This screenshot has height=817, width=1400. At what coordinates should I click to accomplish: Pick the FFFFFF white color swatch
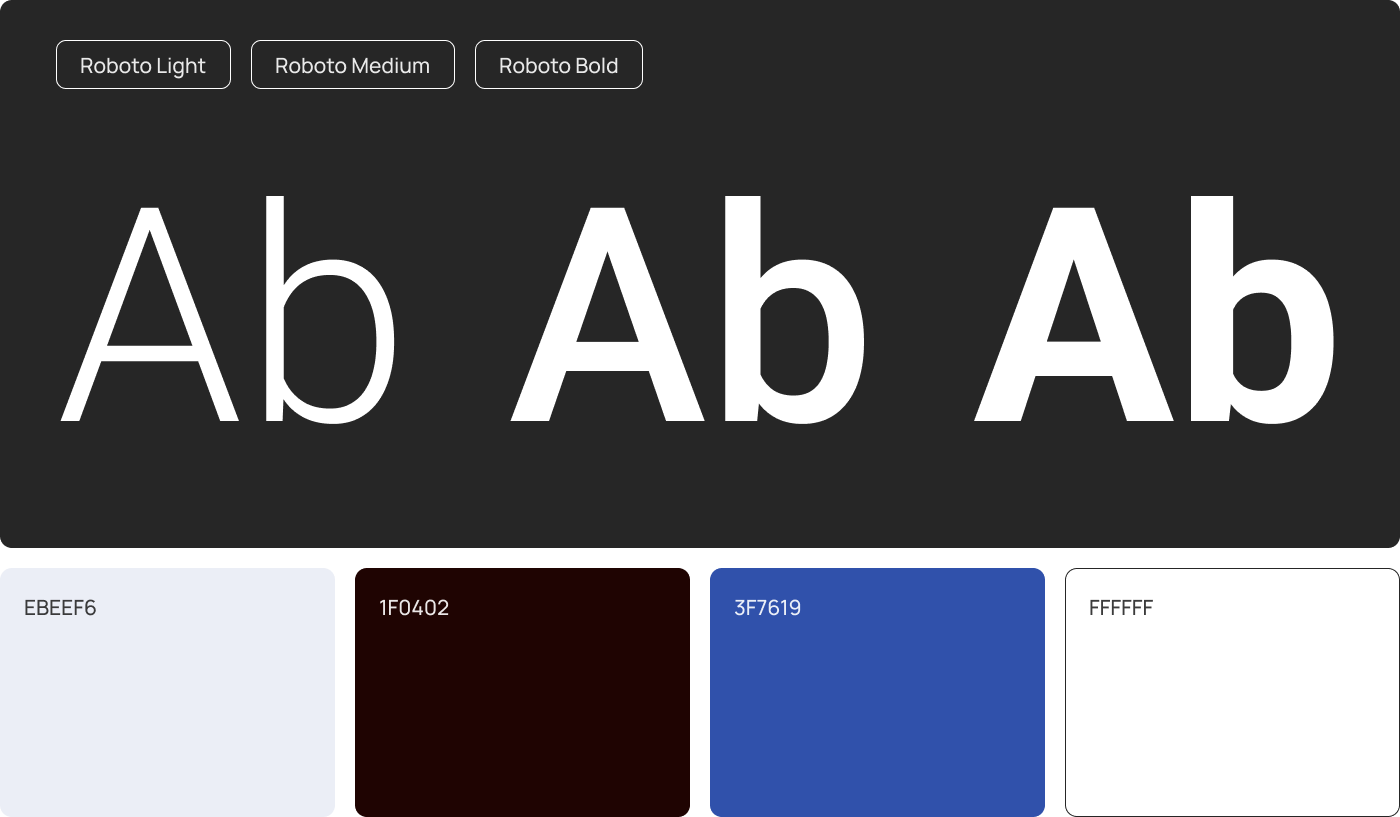tap(1232, 692)
